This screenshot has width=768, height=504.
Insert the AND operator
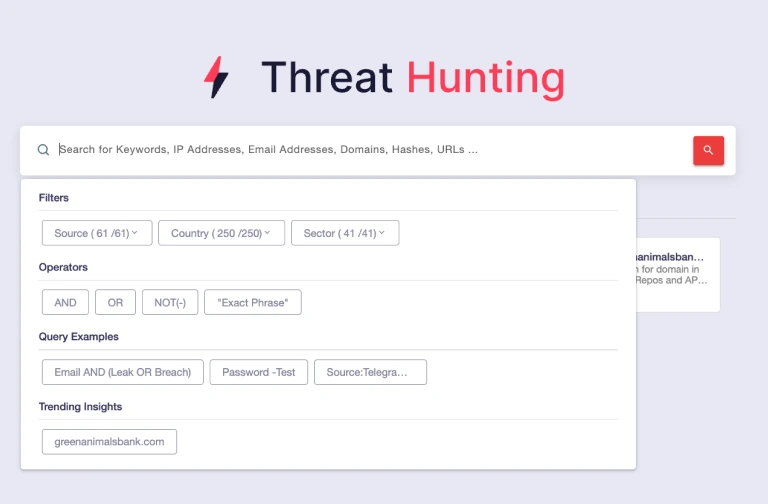(x=65, y=303)
